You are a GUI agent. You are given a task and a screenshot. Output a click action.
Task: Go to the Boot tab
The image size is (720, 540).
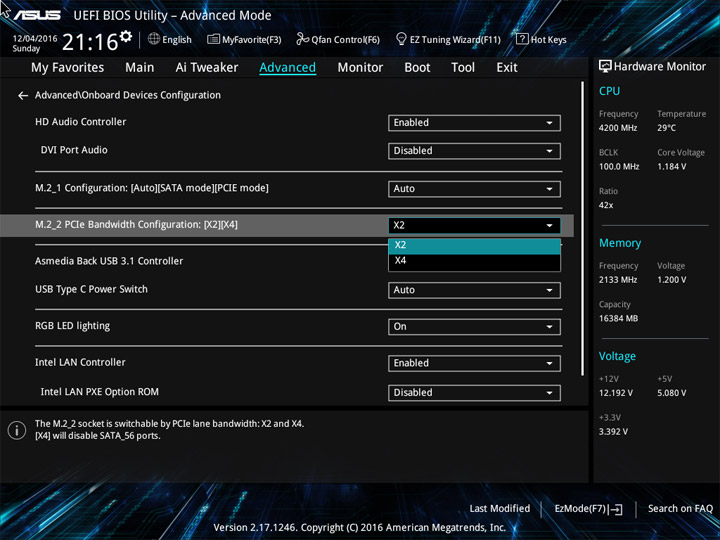click(417, 68)
